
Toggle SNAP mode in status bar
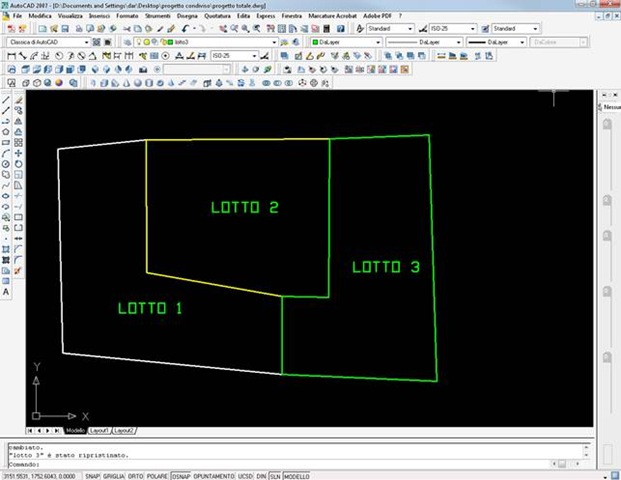click(92, 476)
